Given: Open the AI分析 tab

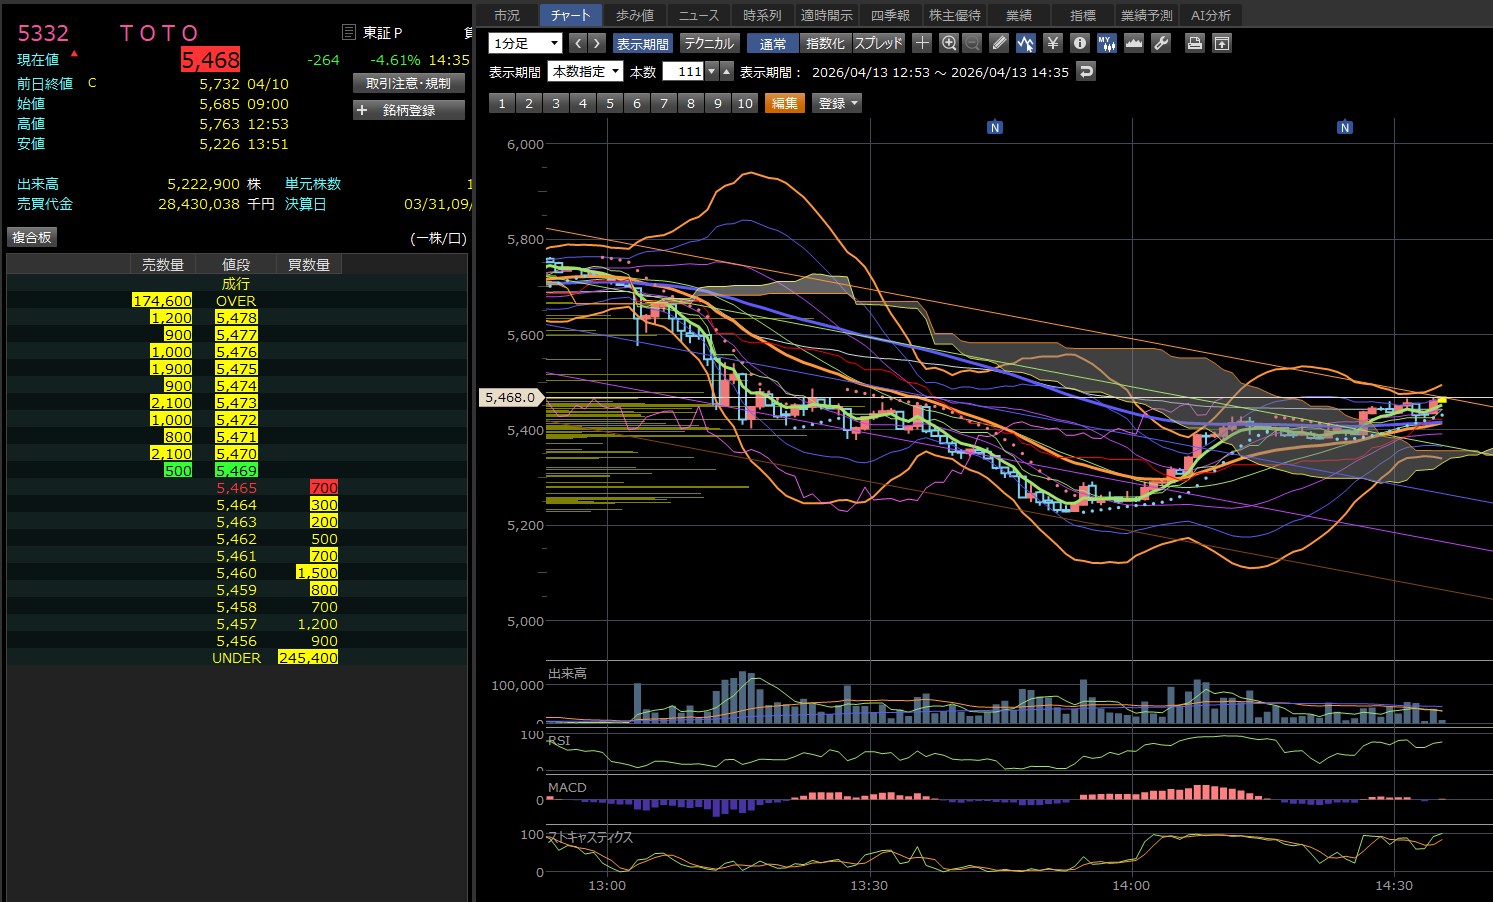Looking at the screenshot, I should 1210,15.
